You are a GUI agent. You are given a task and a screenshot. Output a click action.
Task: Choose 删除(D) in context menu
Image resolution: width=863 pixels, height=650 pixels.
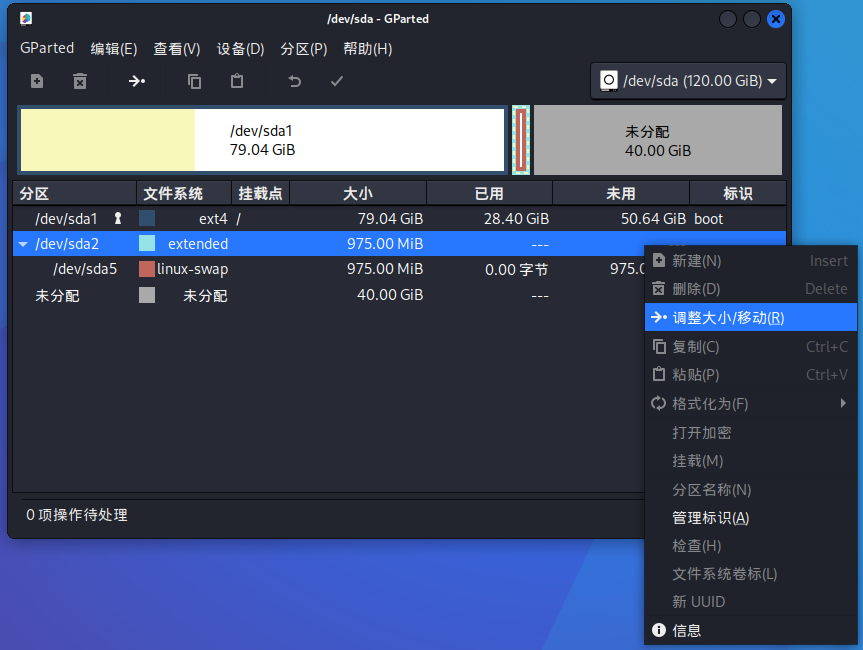pyautogui.click(x=751, y=289)
